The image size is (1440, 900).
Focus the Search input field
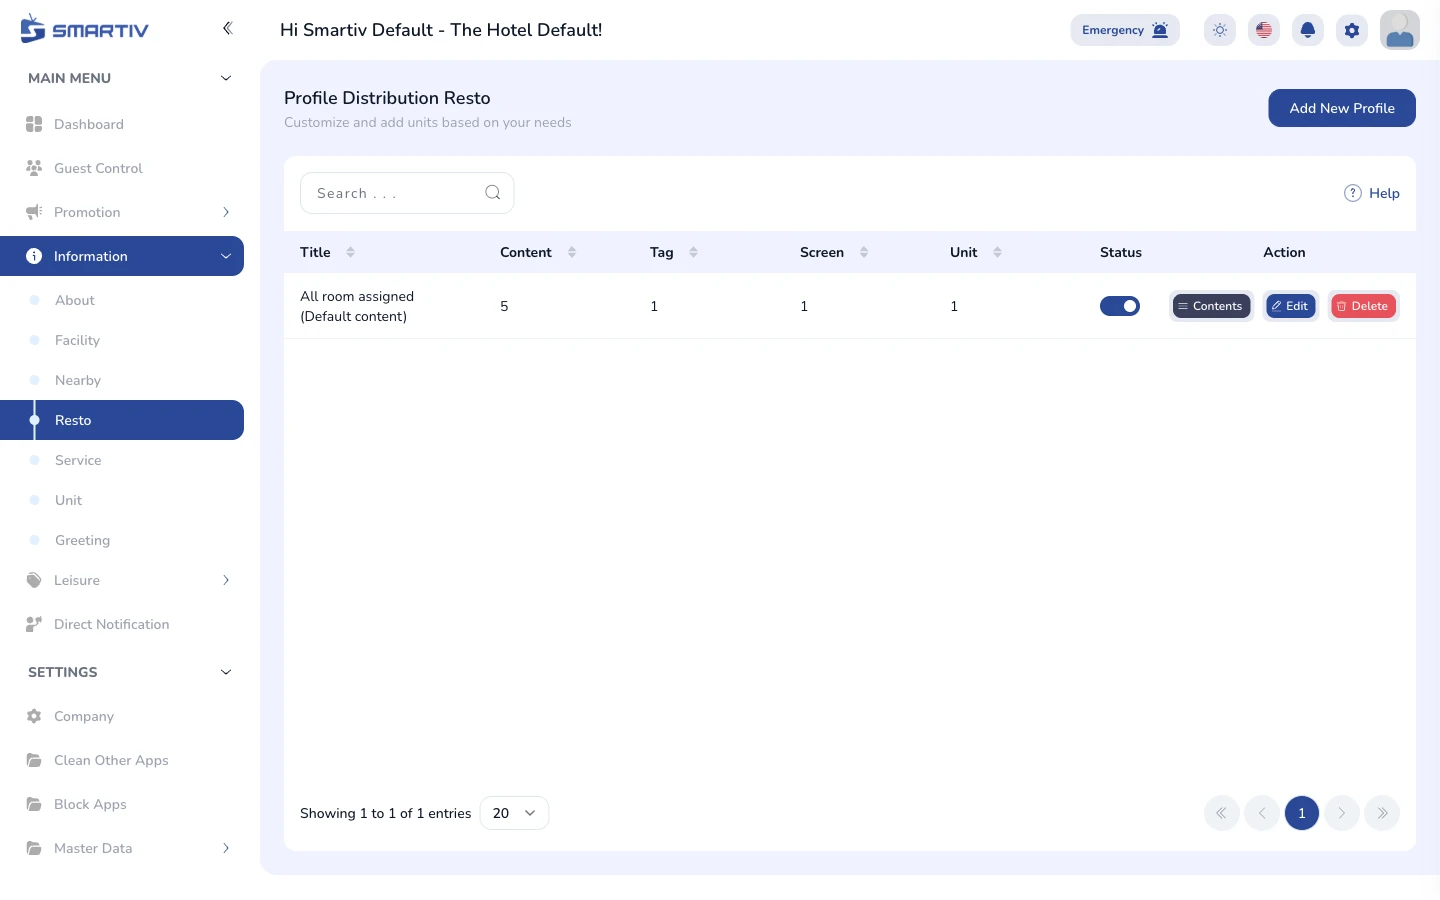pos(407,193)
